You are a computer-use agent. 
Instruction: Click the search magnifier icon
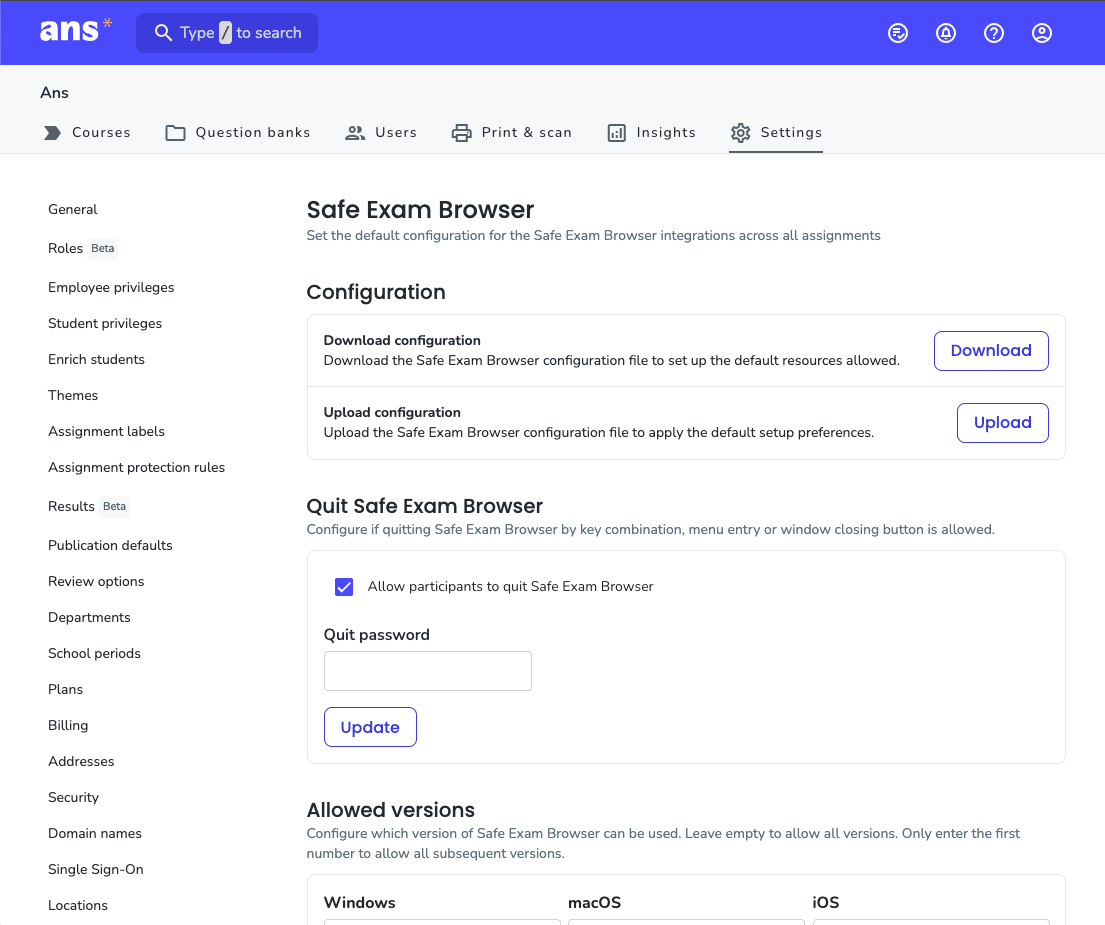pyautogui.click(x=163, y=33)
